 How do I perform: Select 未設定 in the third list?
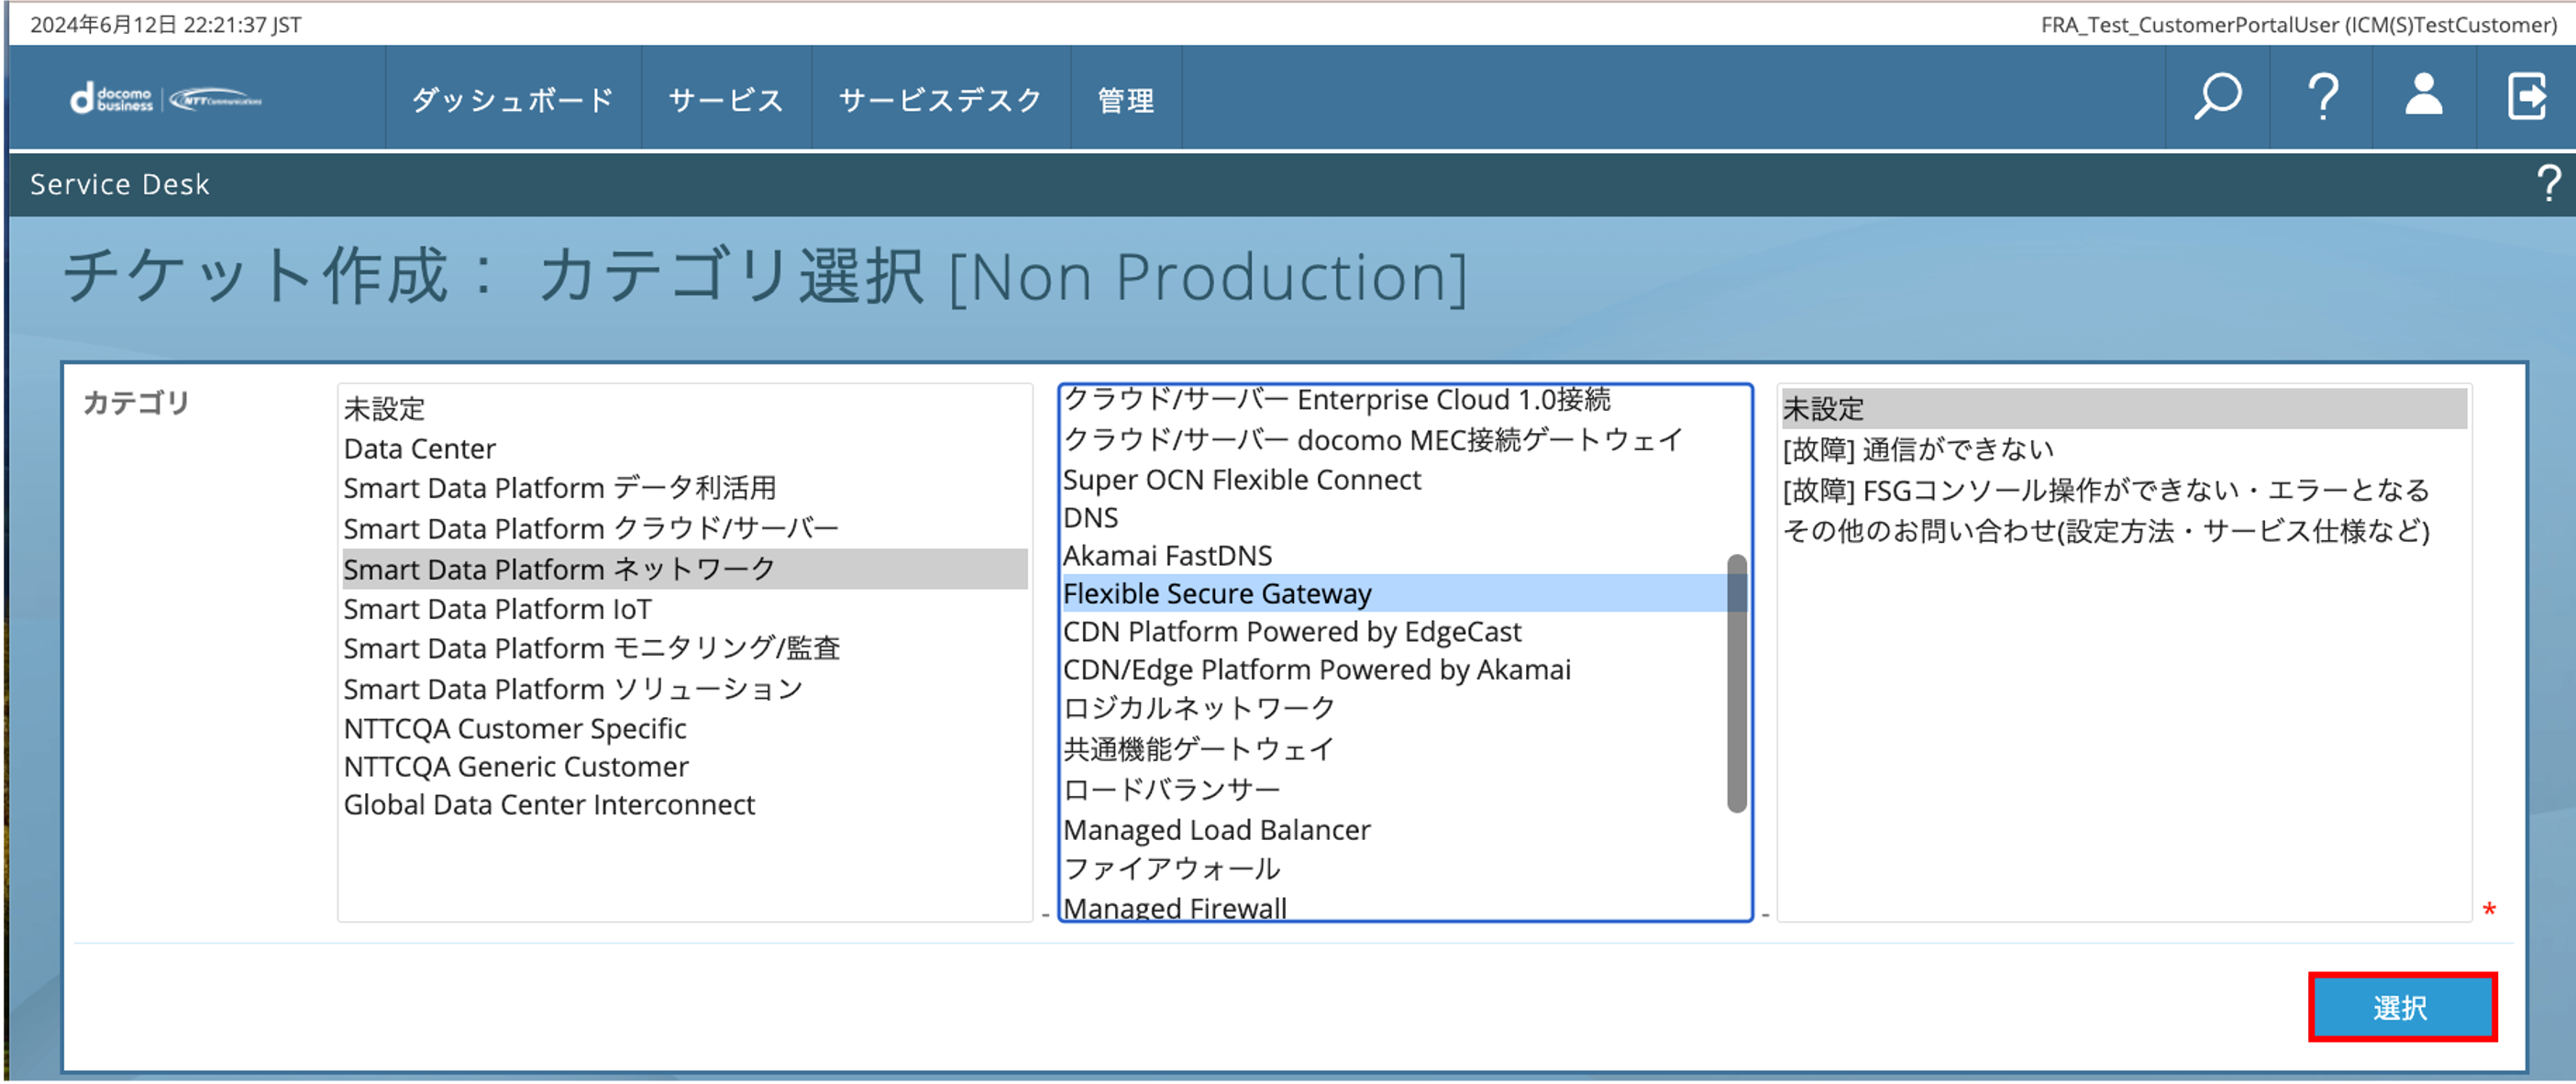2124,408
